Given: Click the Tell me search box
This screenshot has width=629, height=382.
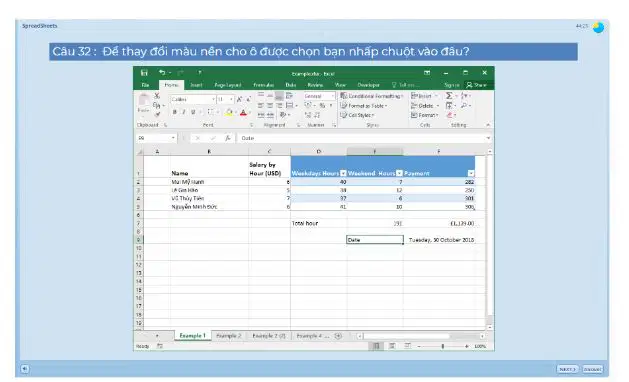Looking at the screenshot, I should click(x=405, y=85).
